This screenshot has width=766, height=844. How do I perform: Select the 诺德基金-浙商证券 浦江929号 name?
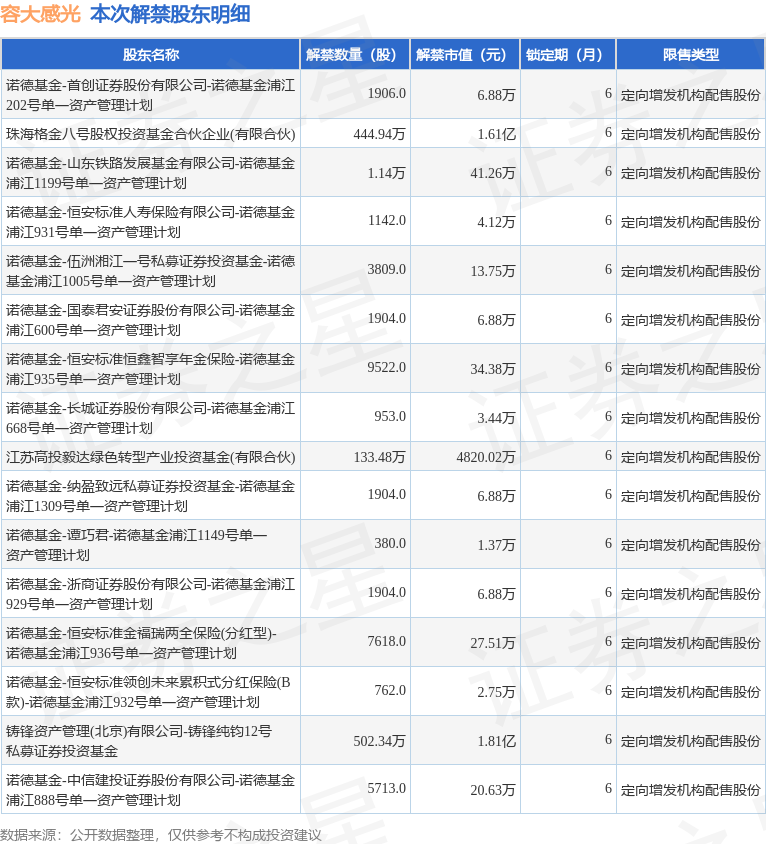(150, 594)
